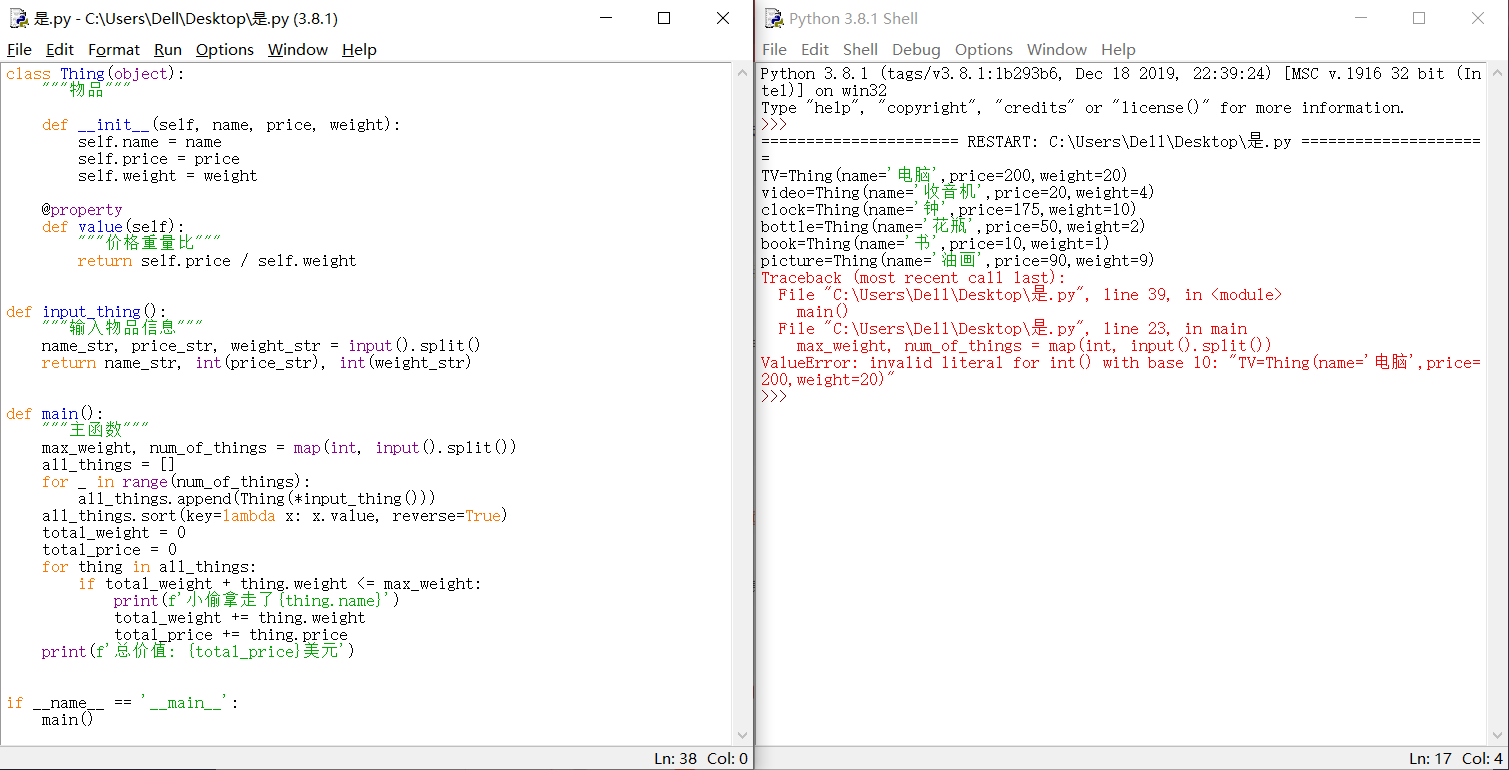Click the Shell scrollbar up arrow
The width and height of the screenshot is (1509, 770).
[1497, 72]
